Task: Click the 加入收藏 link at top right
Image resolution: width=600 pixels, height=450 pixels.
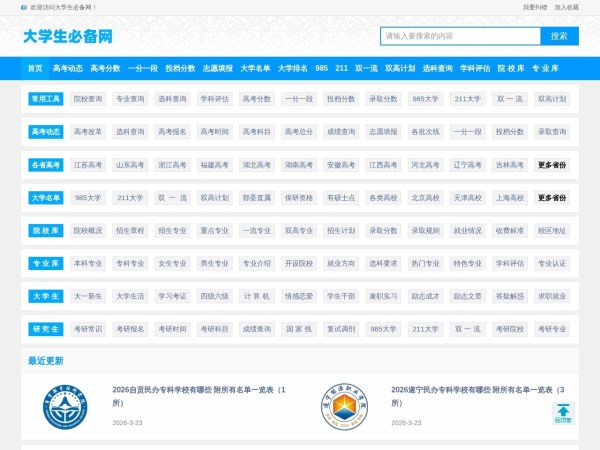Action: [x=566, y=7]
